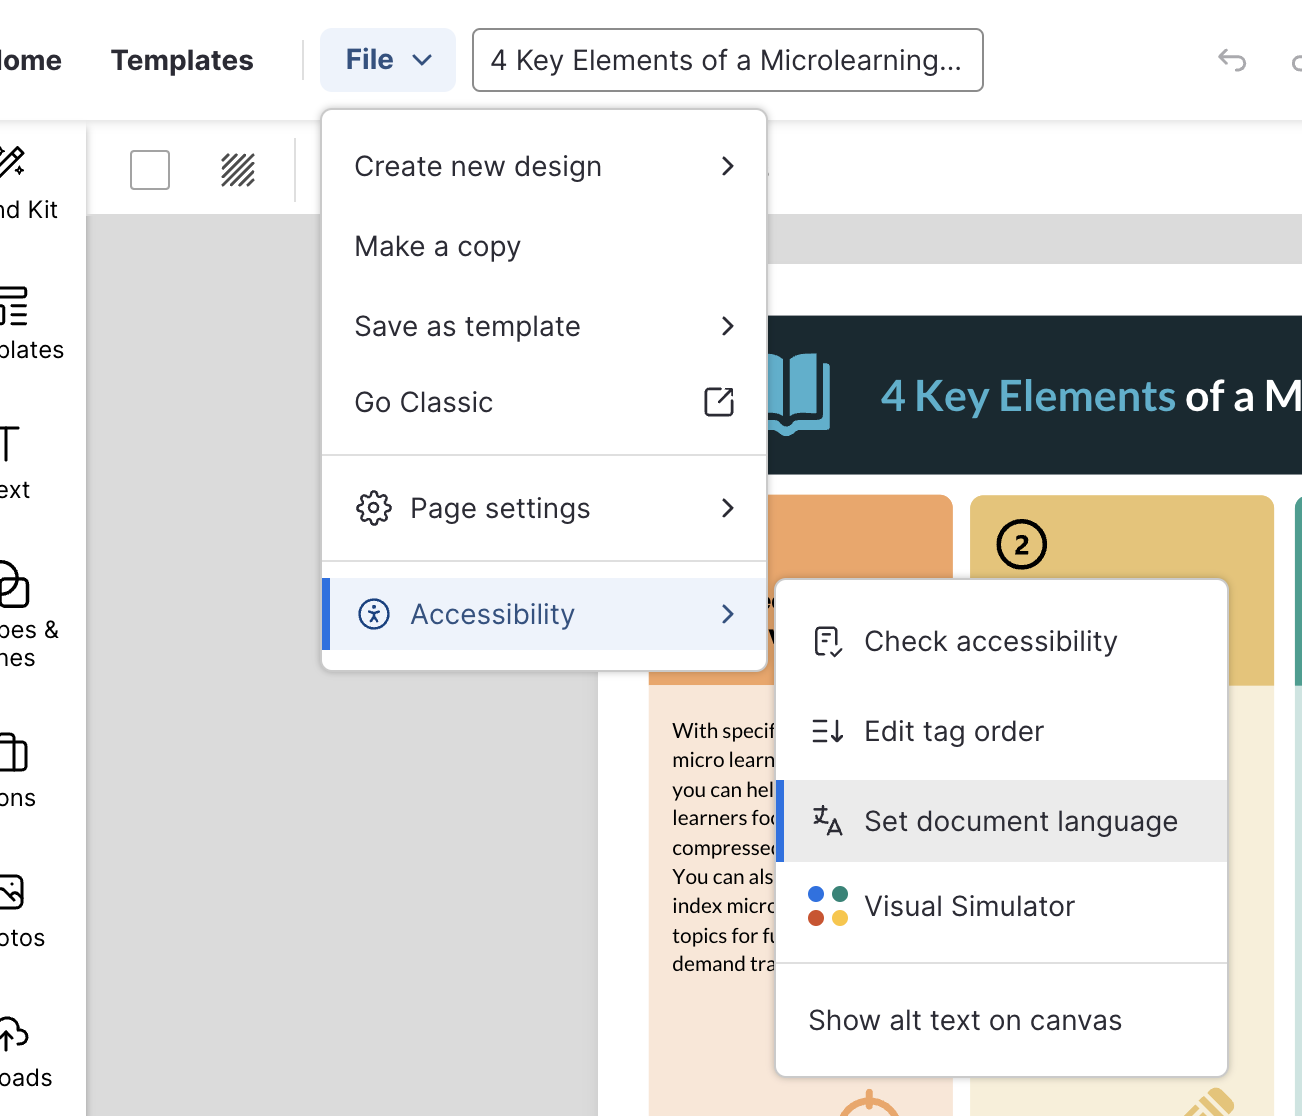This screenshot has height=1116, width=1302.
Task: Click the Go Classic external link icon
Action: pos(719,402)
